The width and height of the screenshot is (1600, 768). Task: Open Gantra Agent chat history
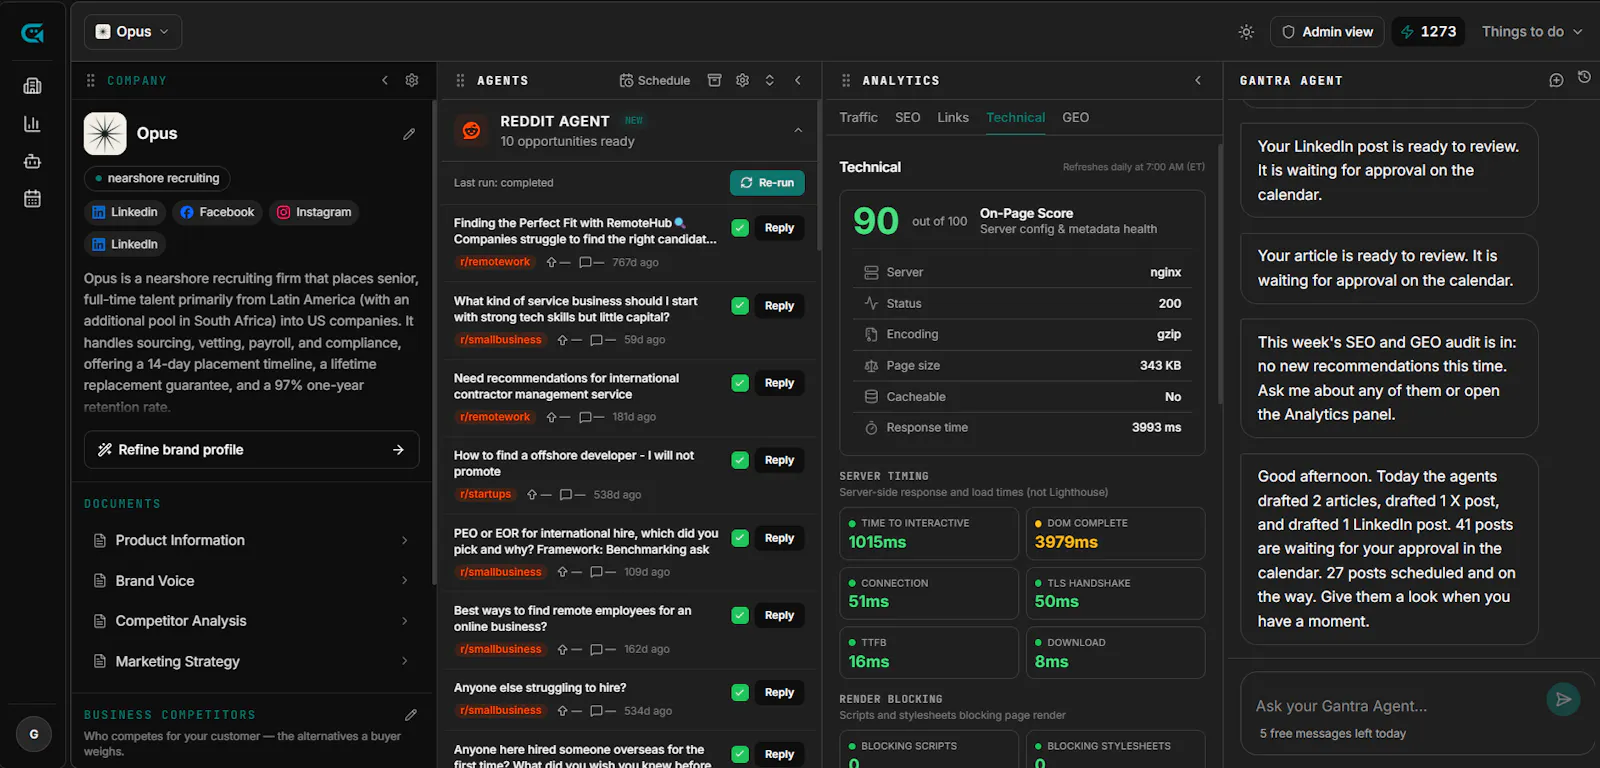[1584, 77]
